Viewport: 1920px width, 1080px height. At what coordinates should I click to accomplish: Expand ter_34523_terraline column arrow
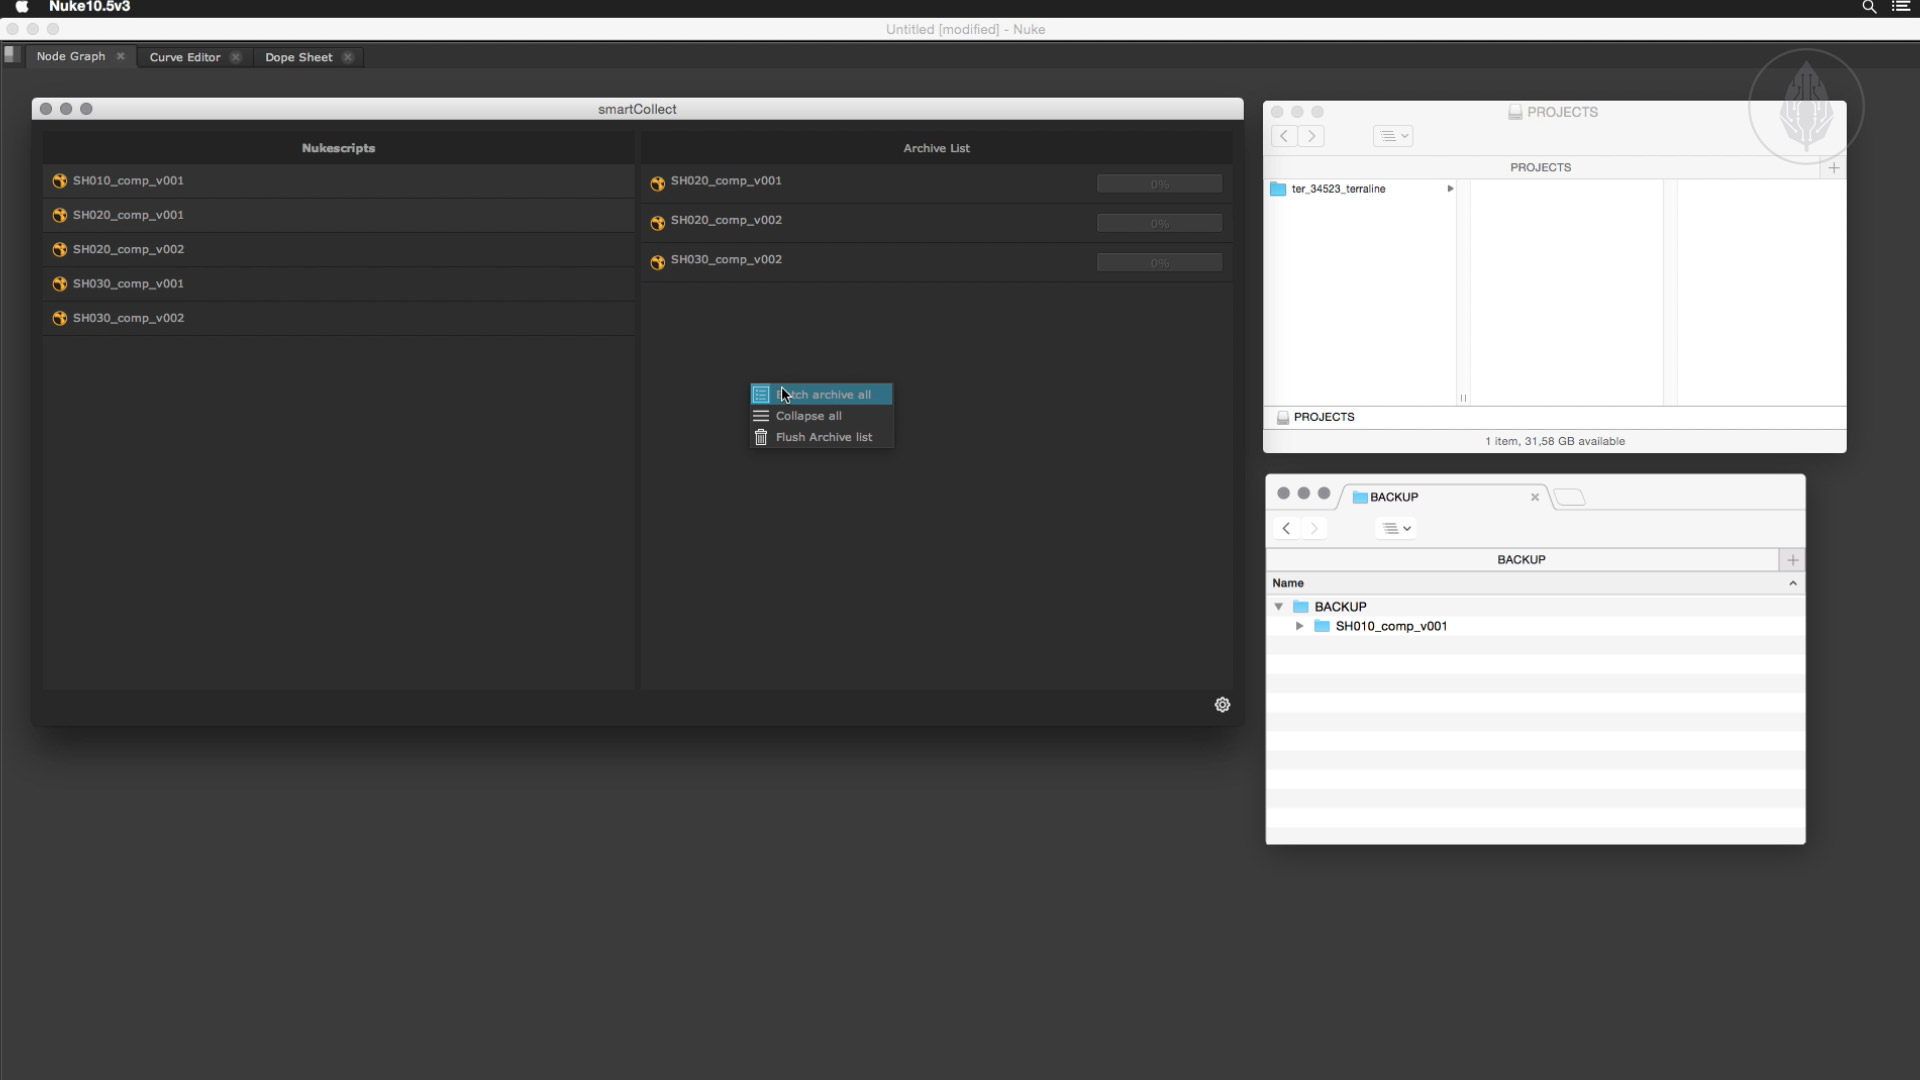1450,189
